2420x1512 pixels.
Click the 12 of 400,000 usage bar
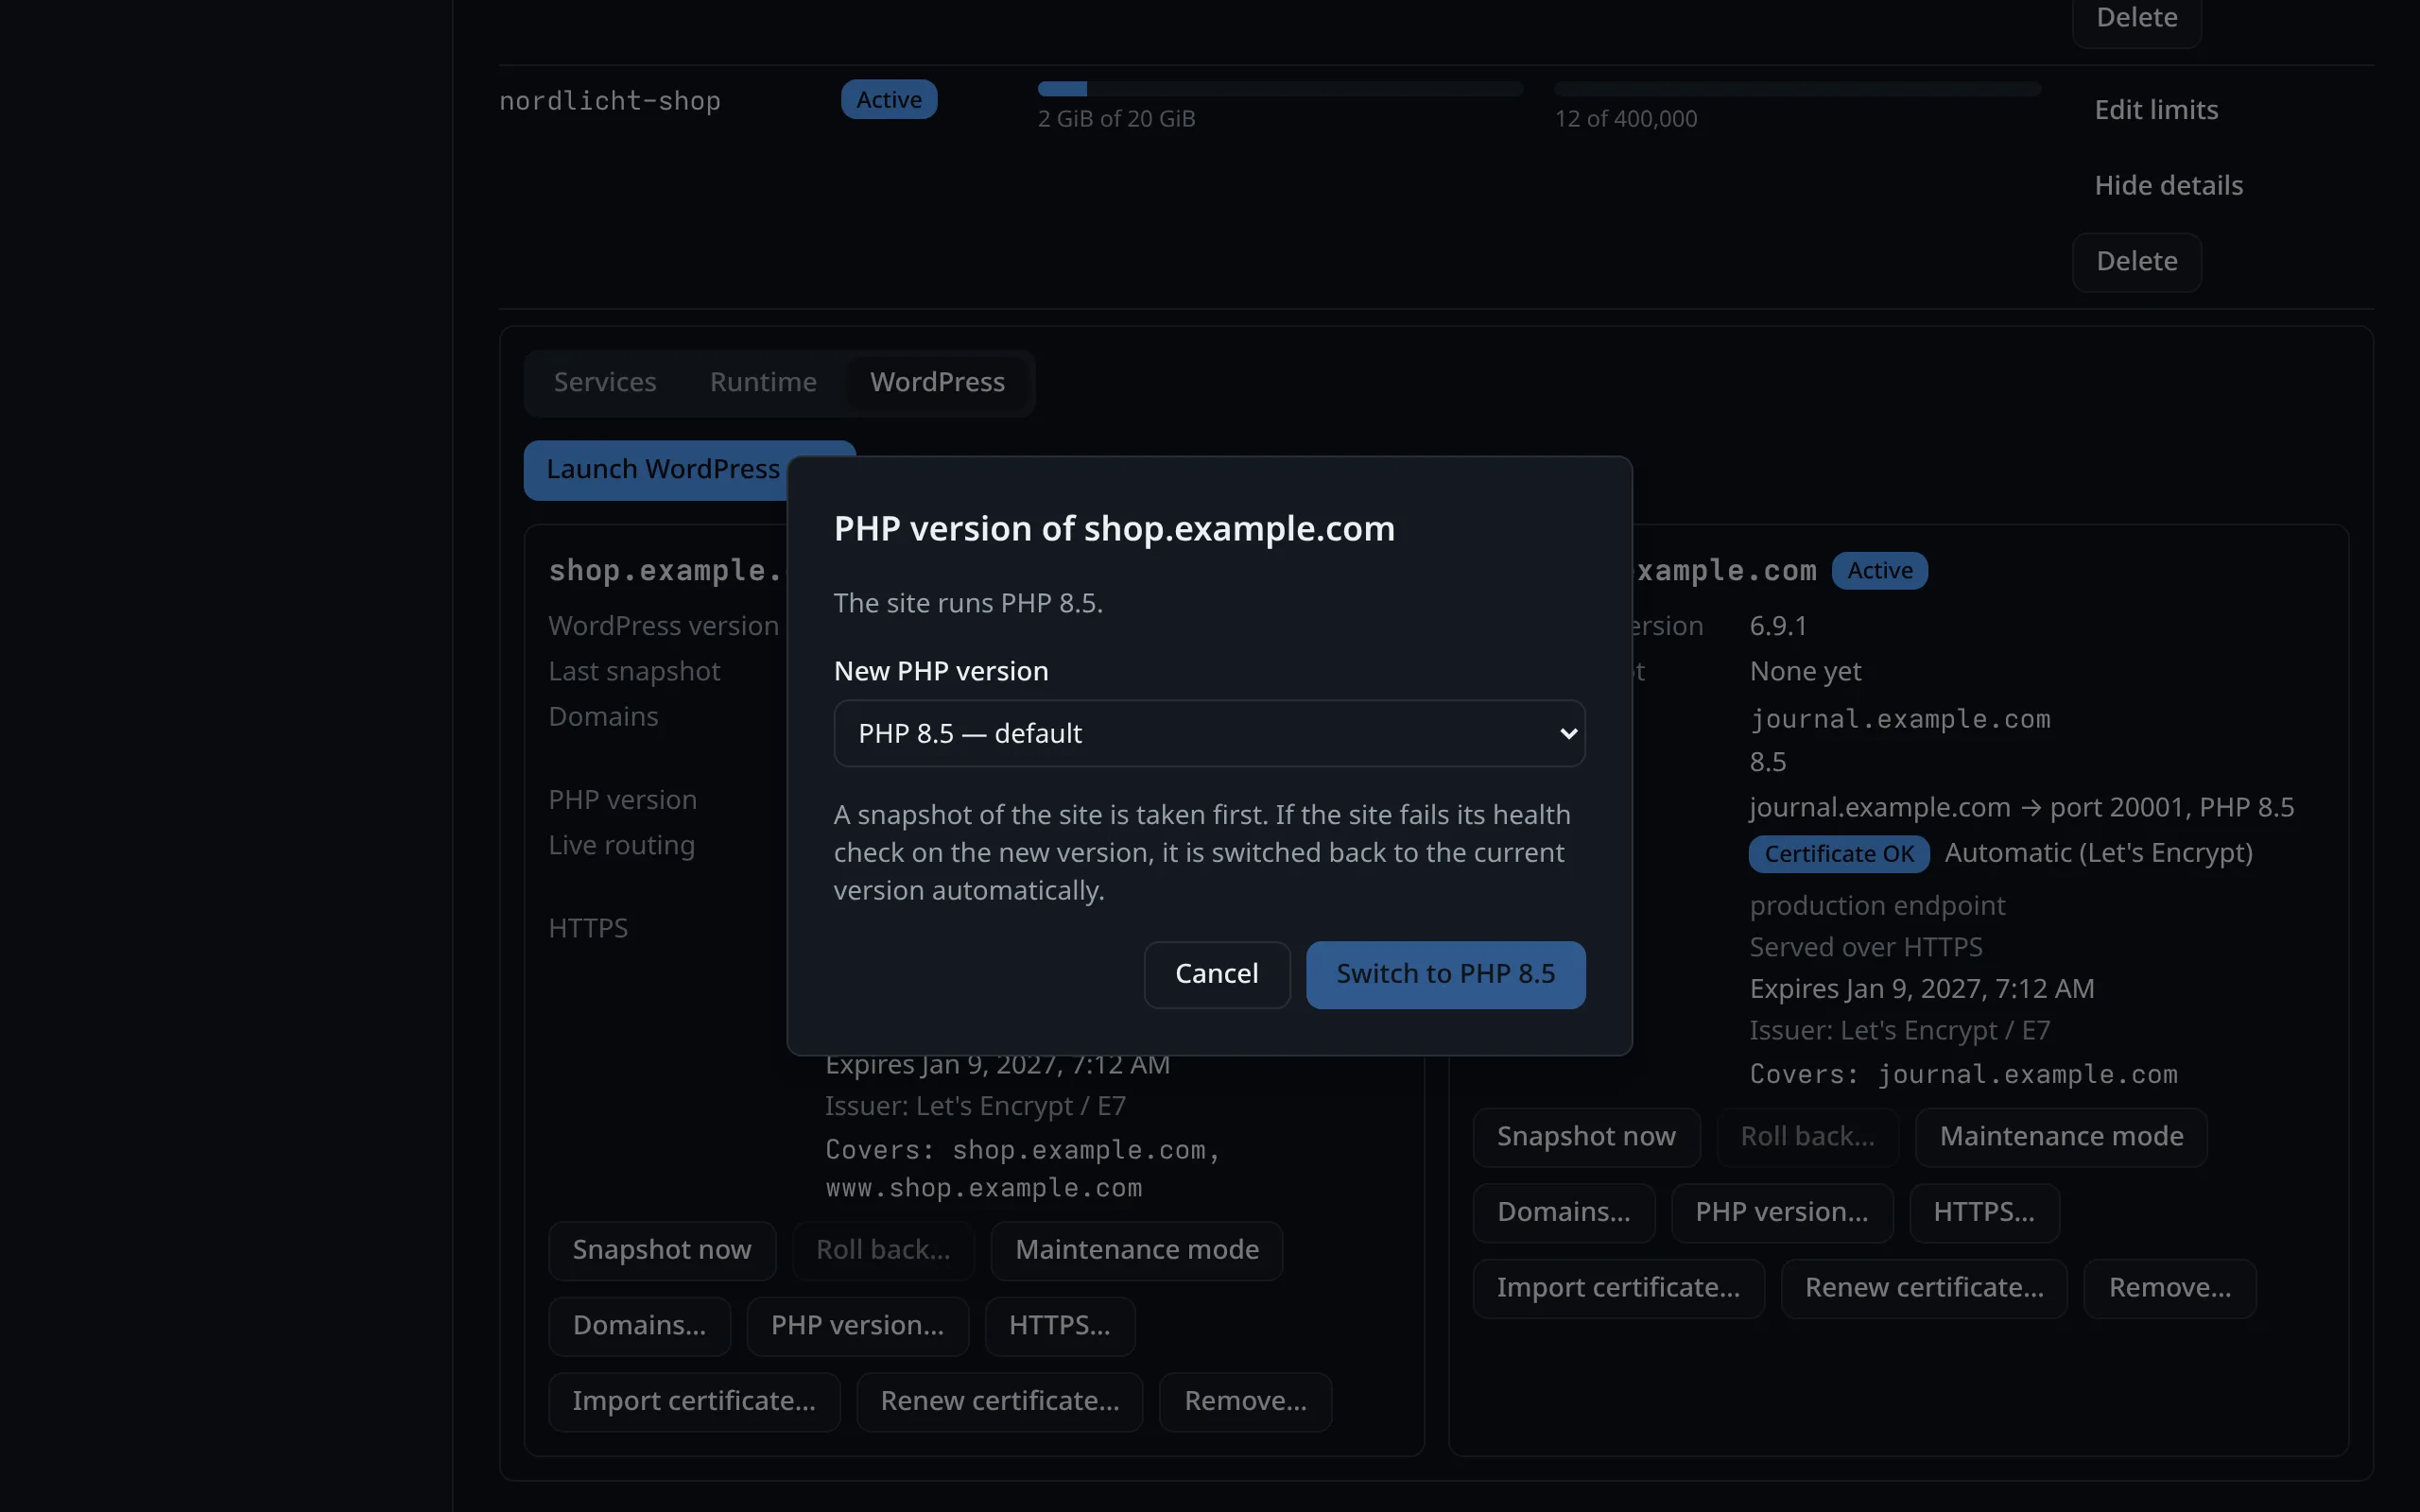pyautogui.click(x=1797, y=89)
